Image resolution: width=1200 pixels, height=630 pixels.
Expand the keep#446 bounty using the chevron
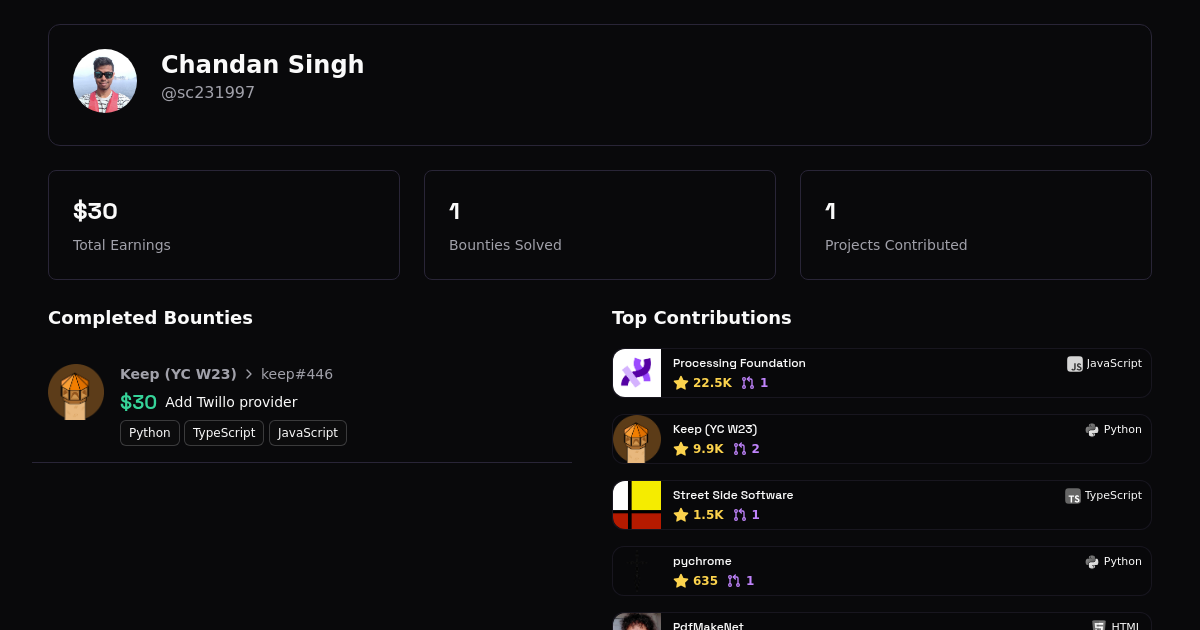tap(248, 374)
